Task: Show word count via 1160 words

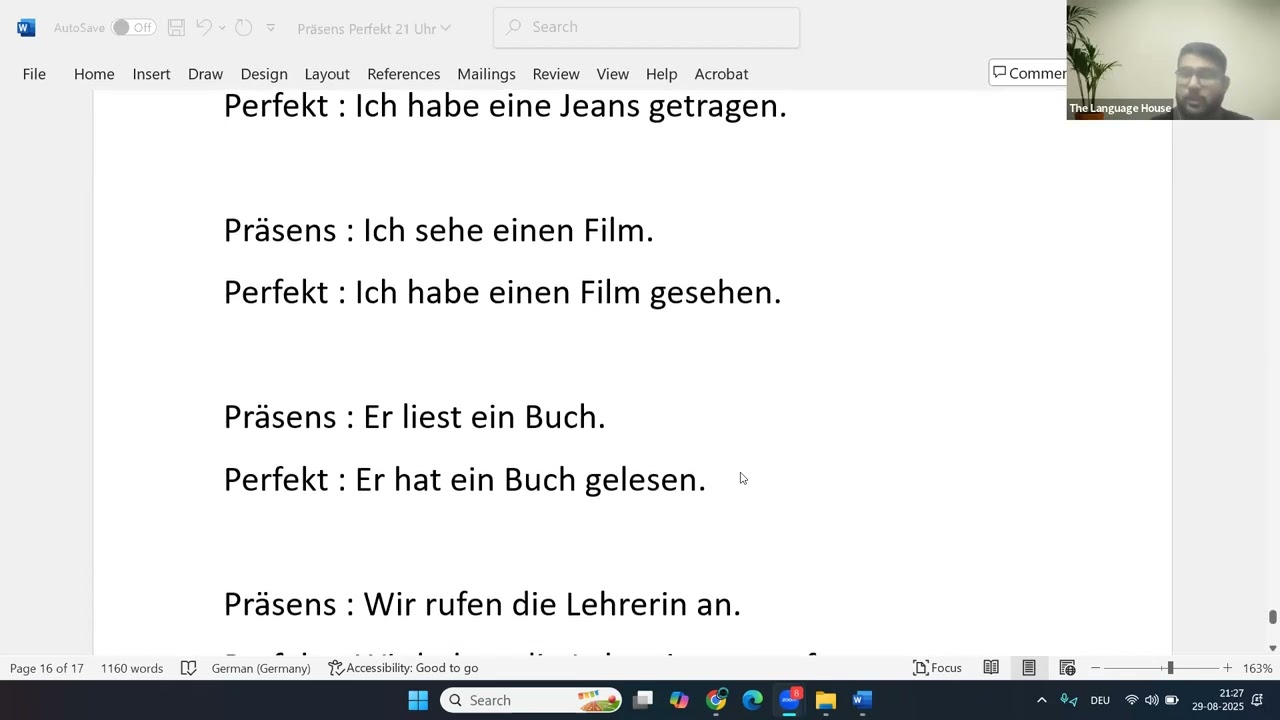Action: [x=132, y=668]
